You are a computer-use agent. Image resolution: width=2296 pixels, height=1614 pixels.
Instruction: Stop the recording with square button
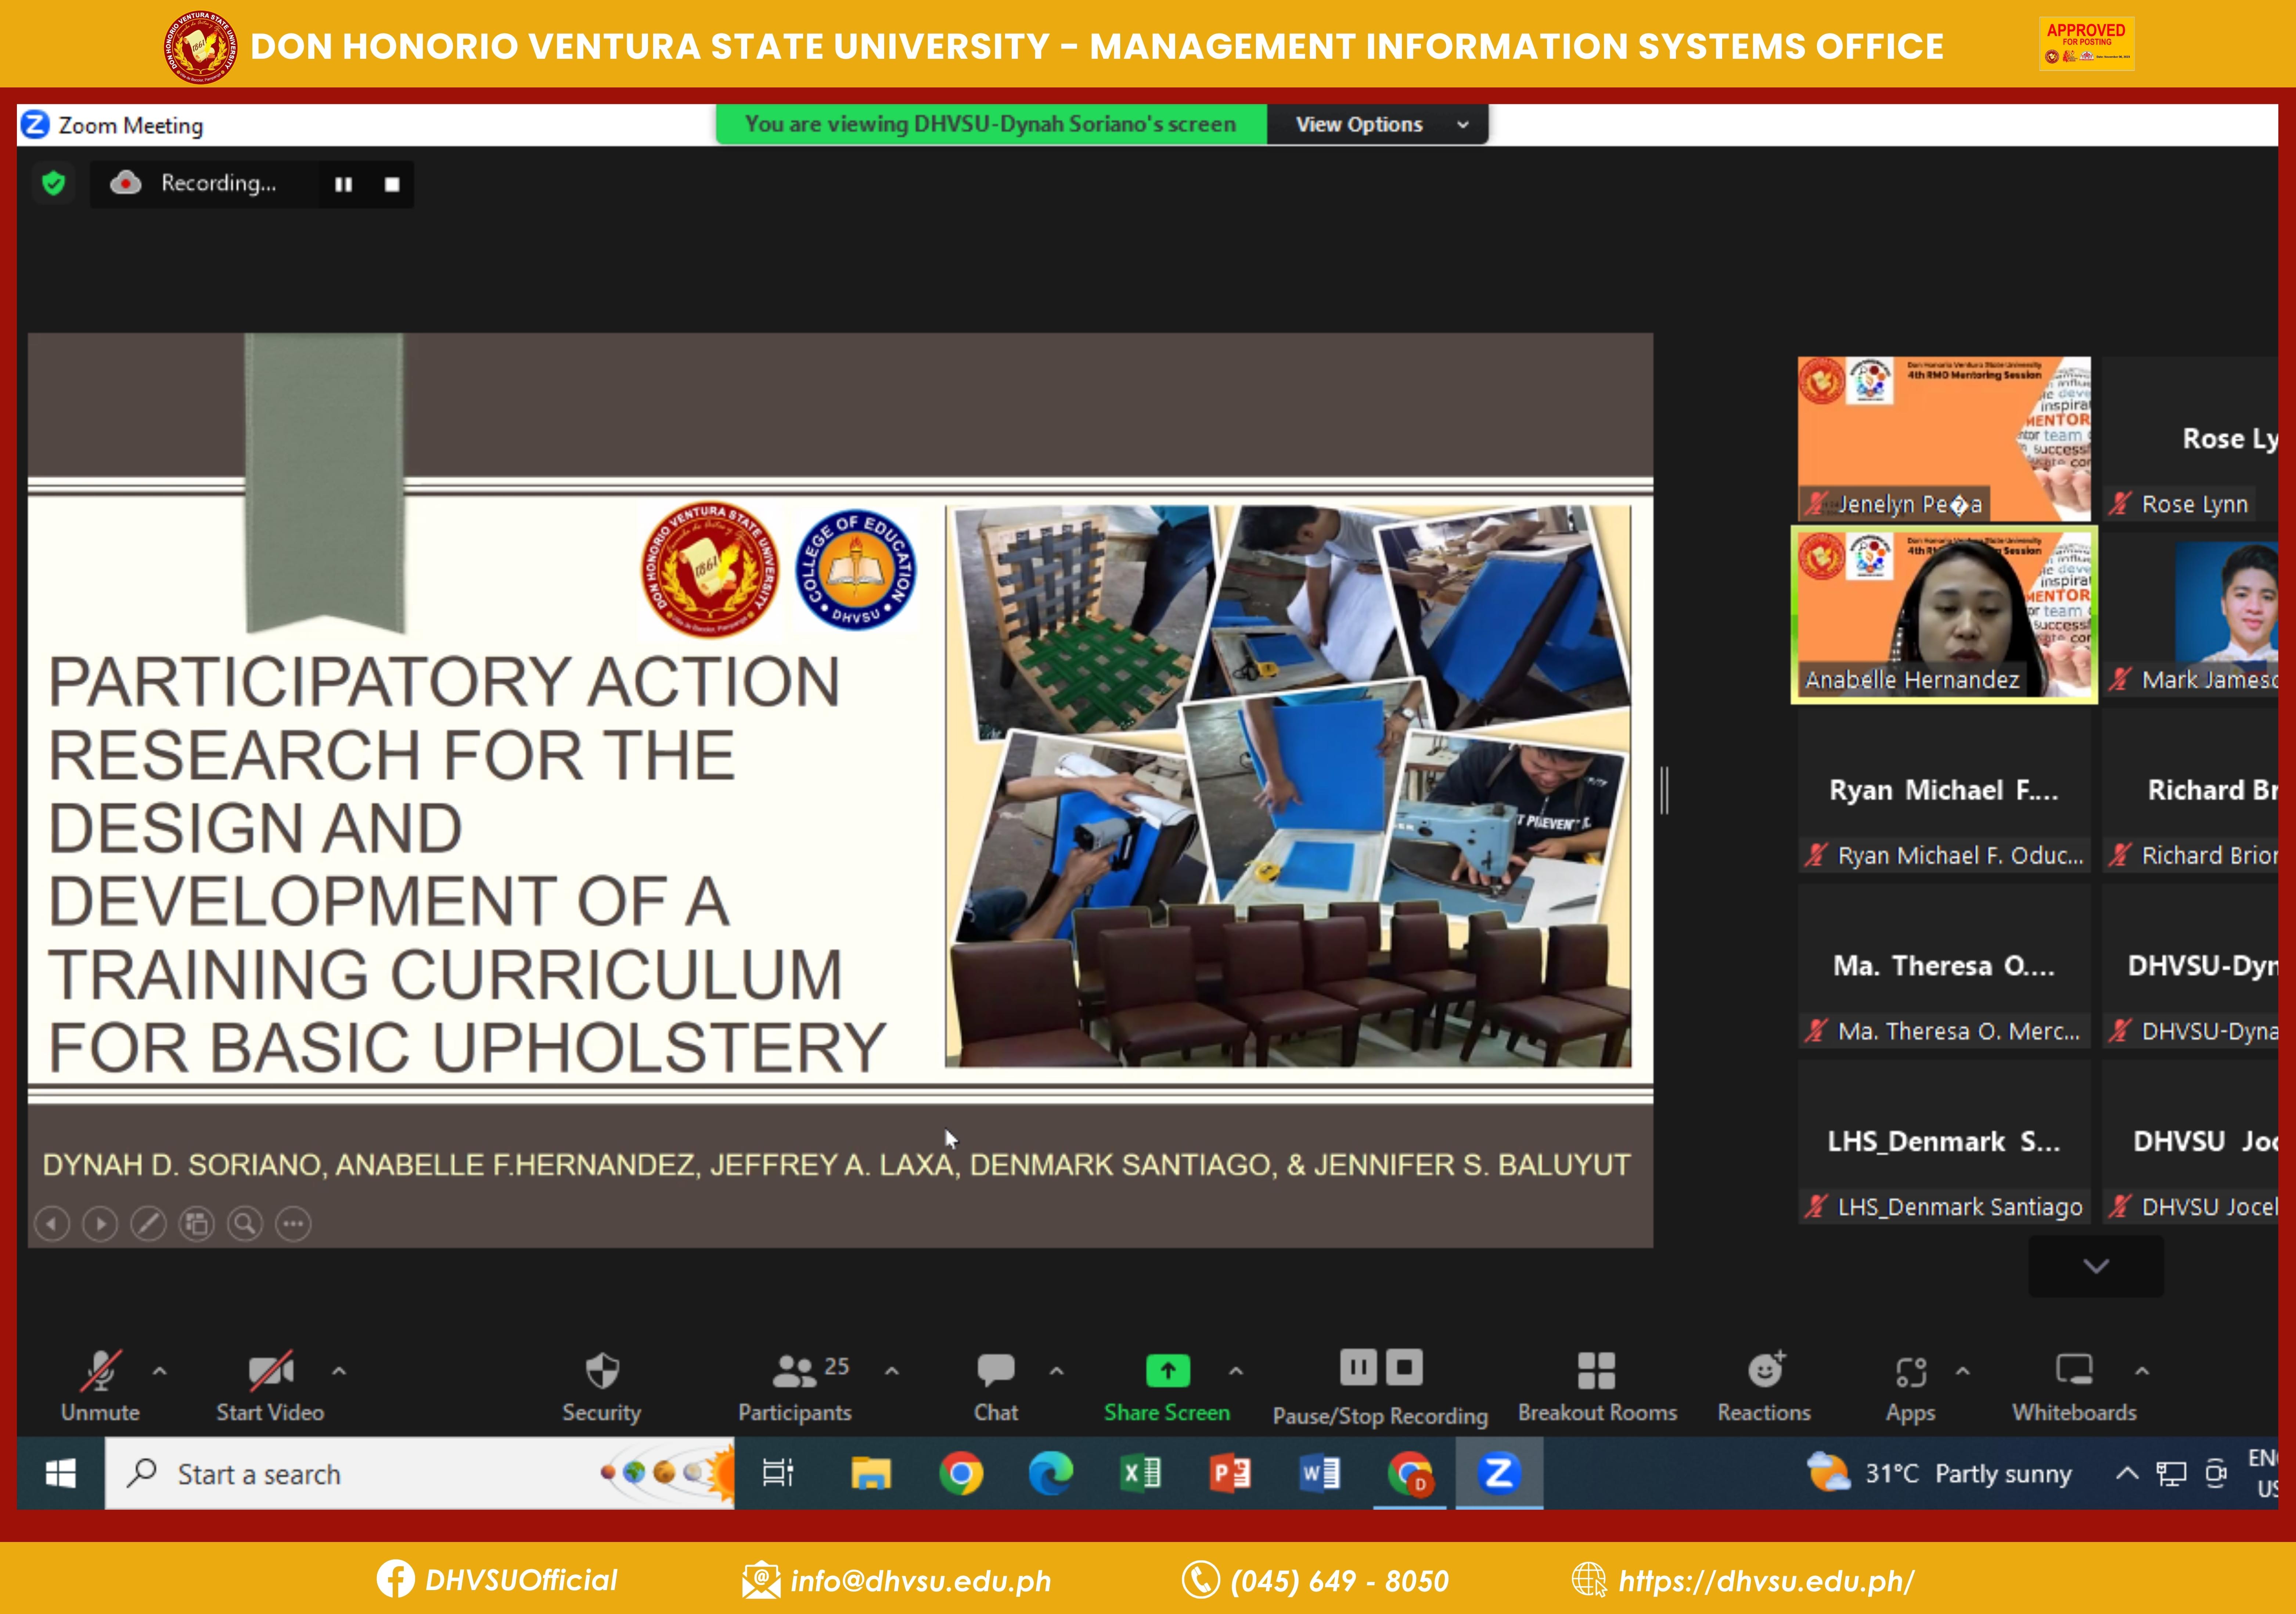[392, 184]
